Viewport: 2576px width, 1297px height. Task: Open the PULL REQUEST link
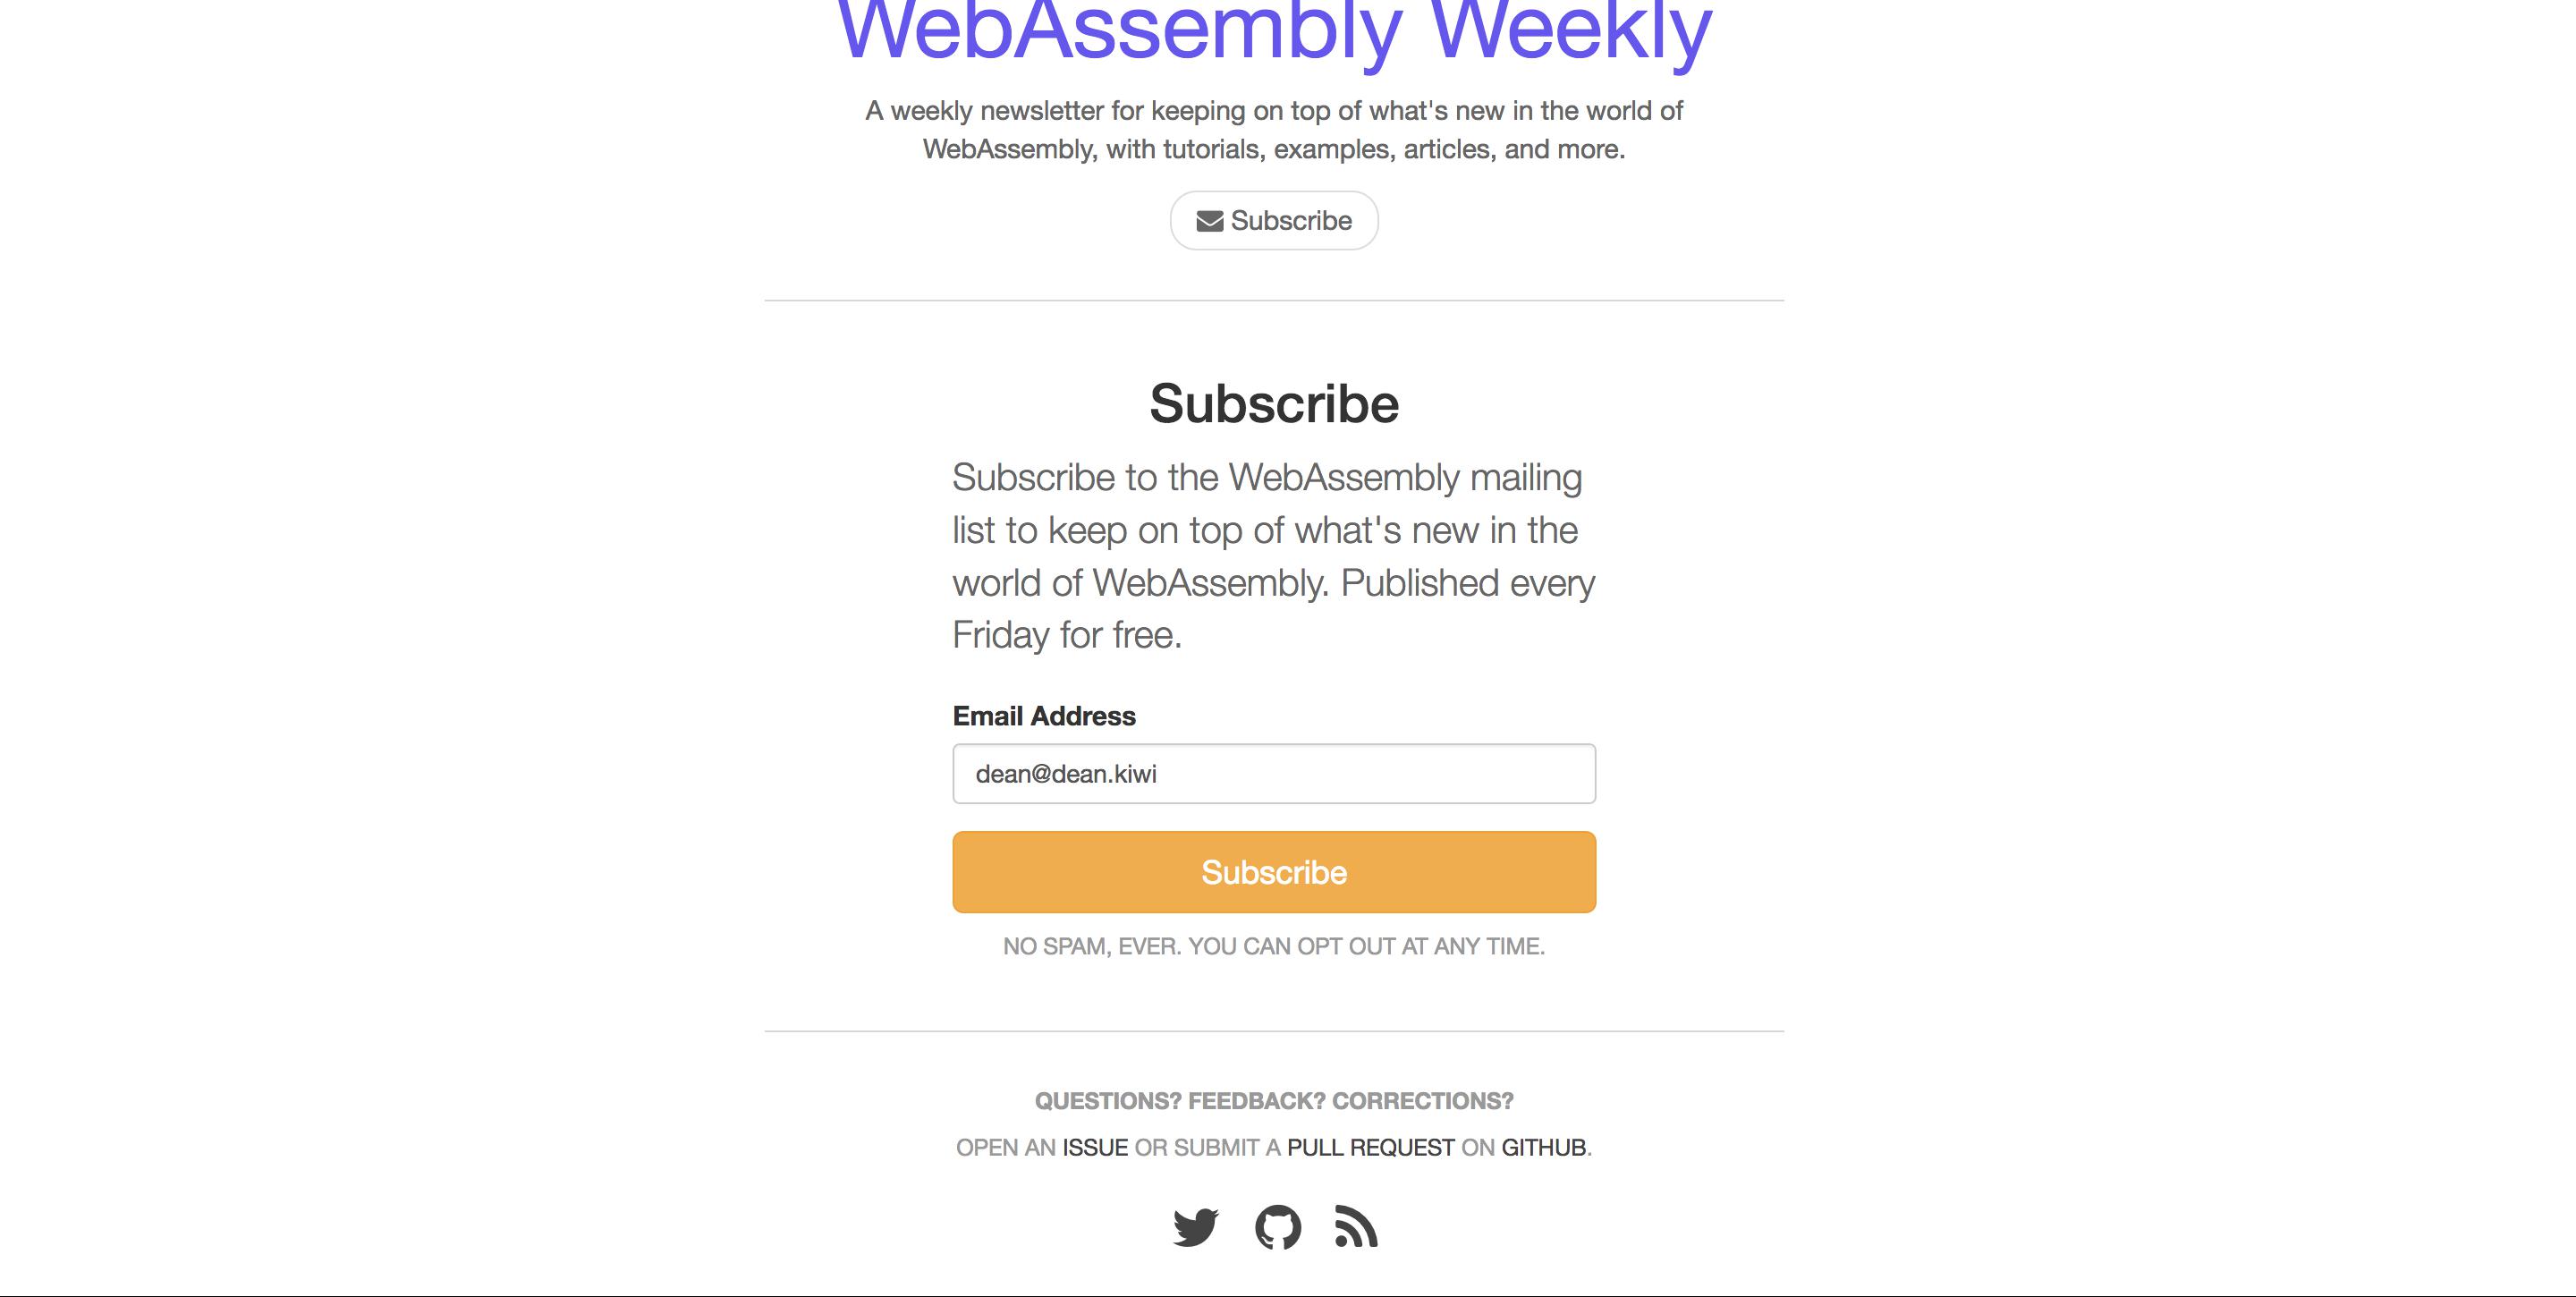(1370, 1147)
